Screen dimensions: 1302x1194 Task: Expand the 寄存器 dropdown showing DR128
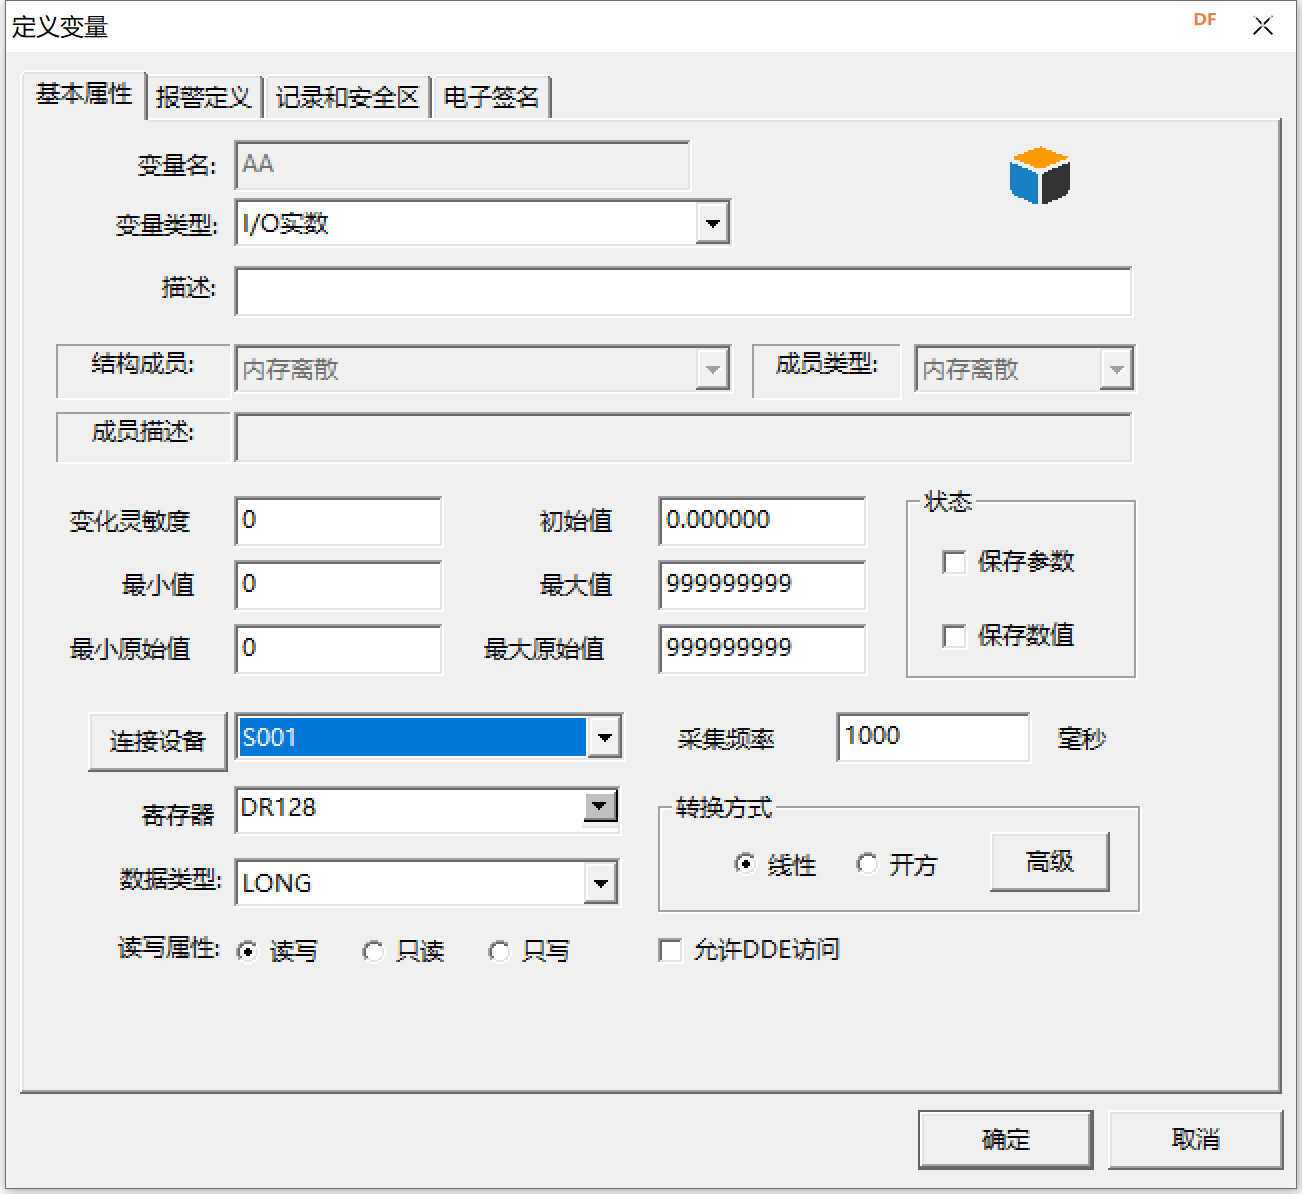[600, 806]
